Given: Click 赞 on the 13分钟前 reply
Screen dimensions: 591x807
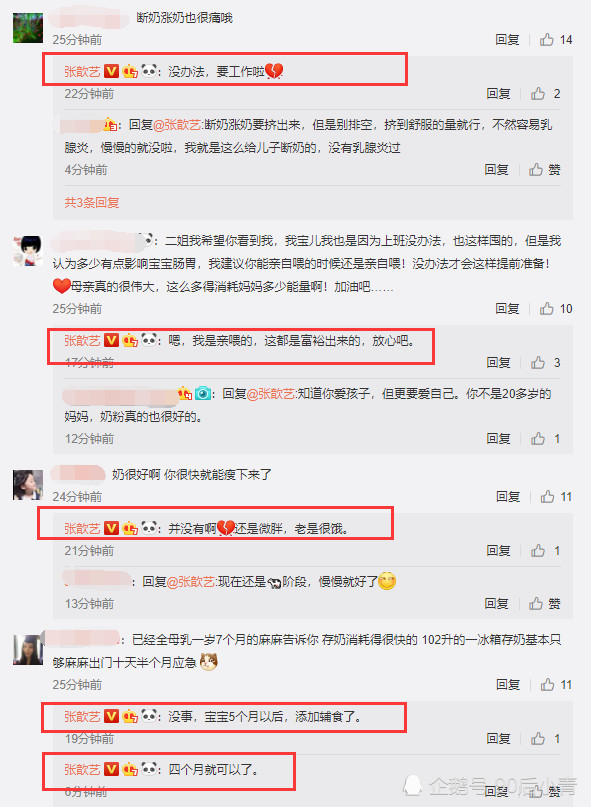Looking at the screenshot, I should [545, 604].
